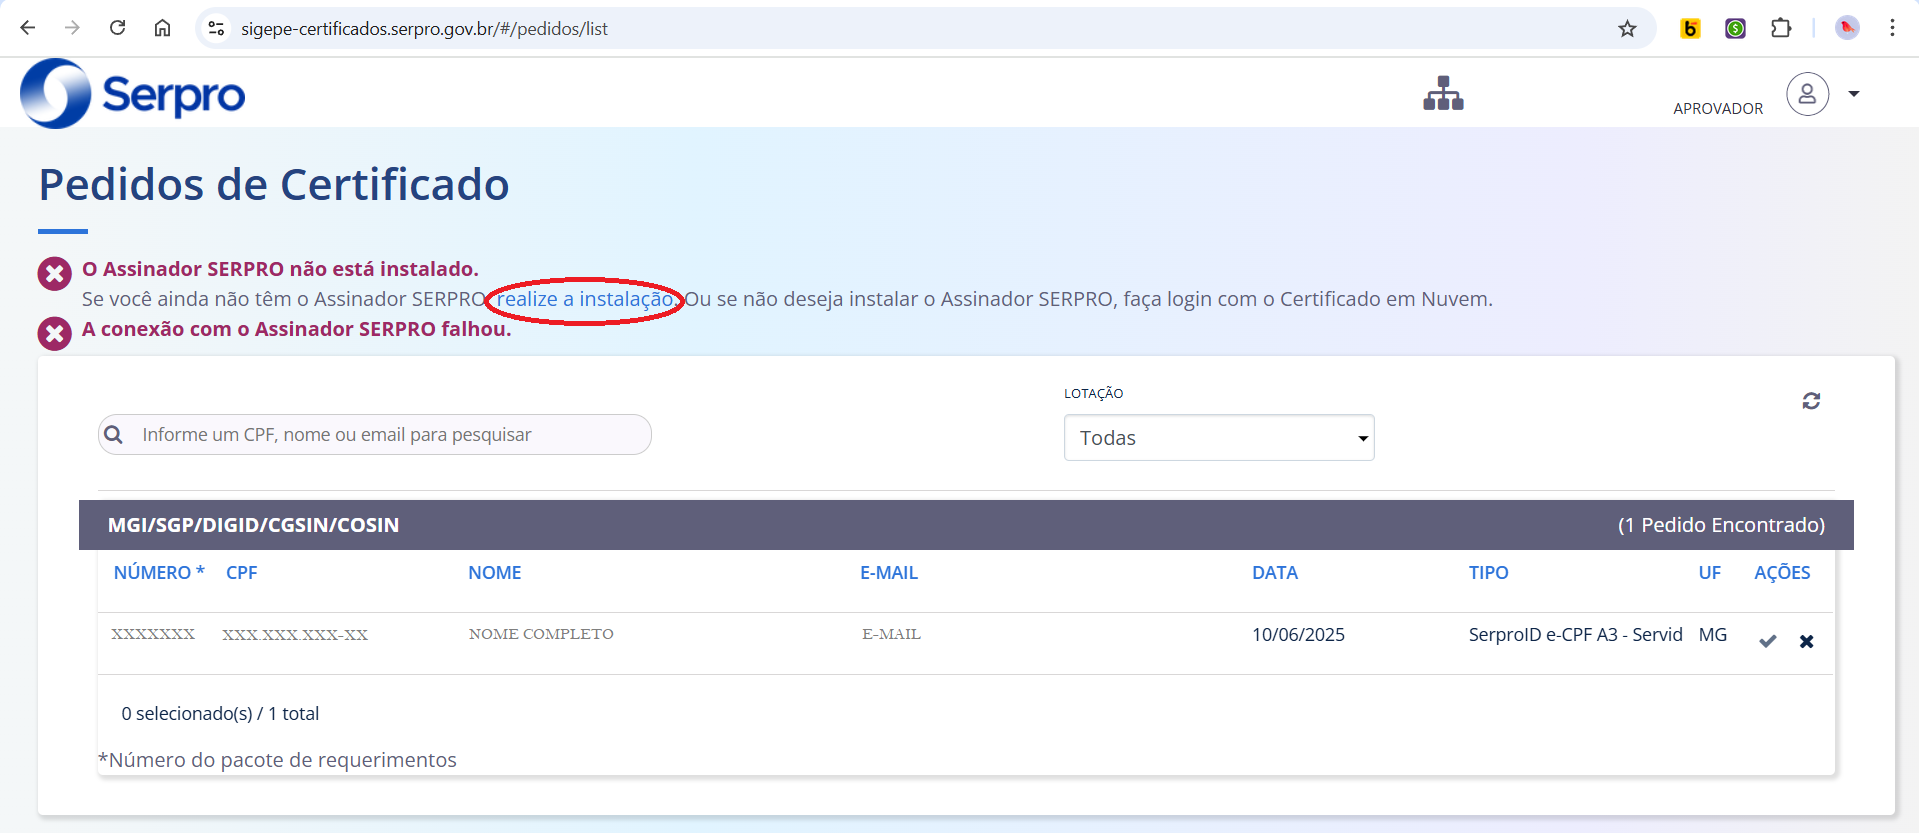The width and height of the screenshot is (1919, 833).
Task: Open the Lotação dropdown showing Todas
Action: (1218, 438)
